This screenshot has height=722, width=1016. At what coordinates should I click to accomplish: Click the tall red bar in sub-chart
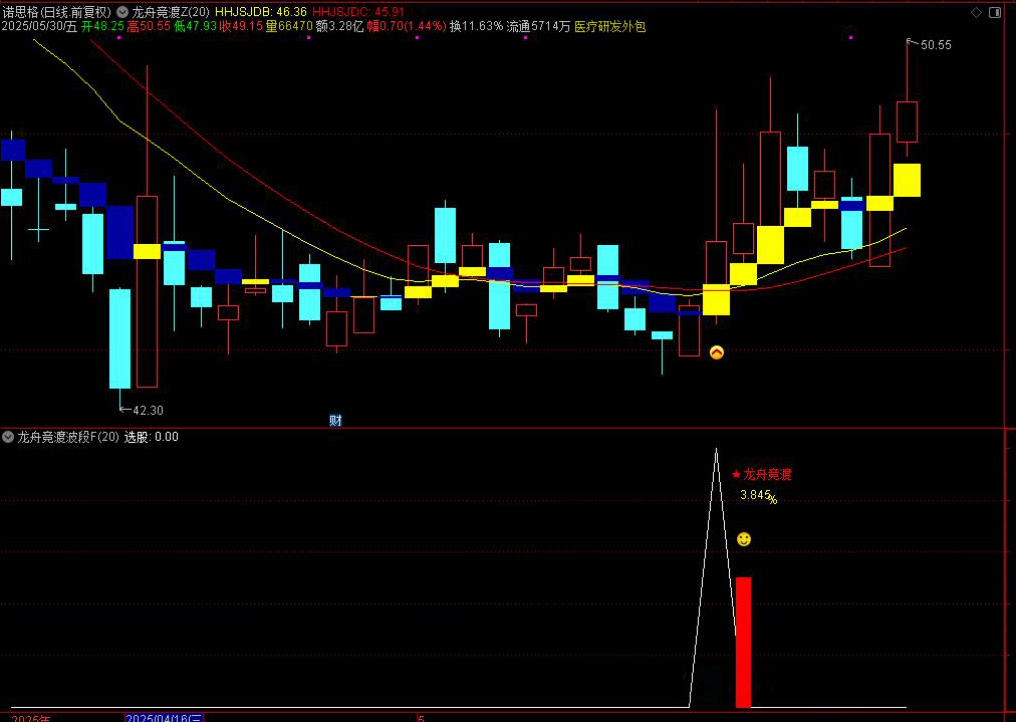click(x=743, y=640)
